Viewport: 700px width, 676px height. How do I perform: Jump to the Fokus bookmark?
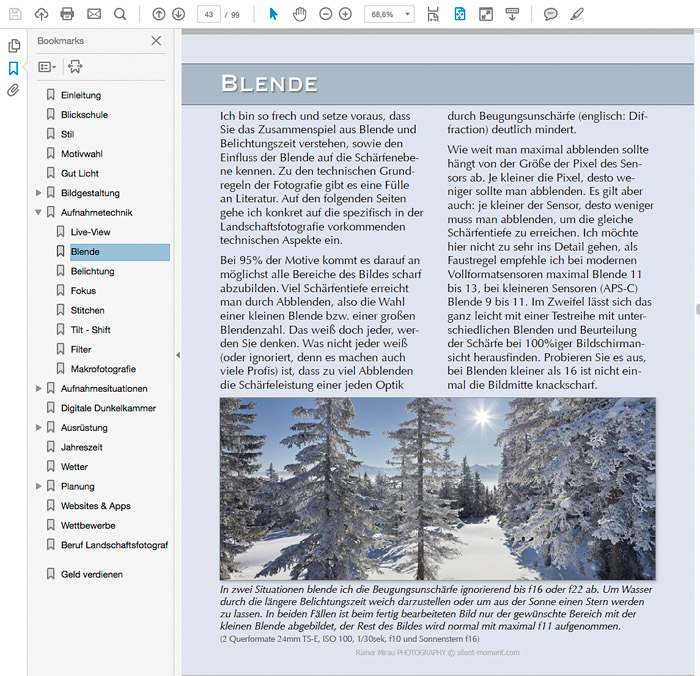[83, 291]
